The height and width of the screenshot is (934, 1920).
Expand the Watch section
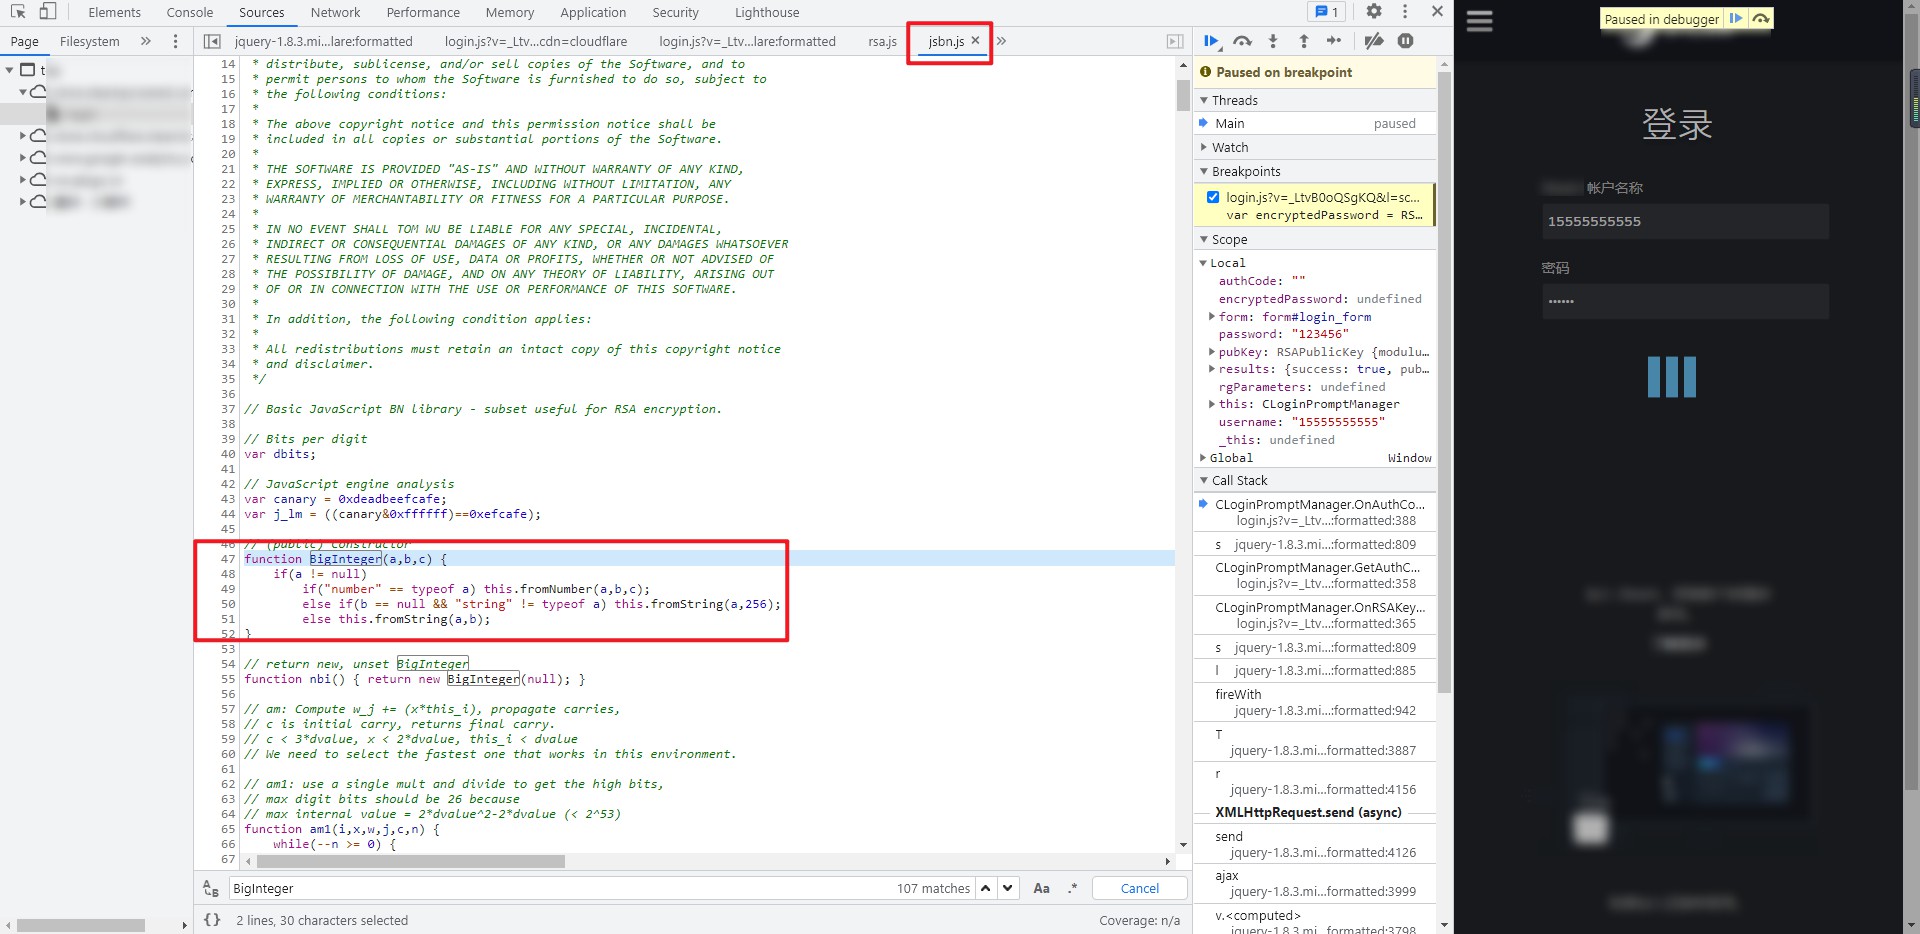coord(1230,147)
